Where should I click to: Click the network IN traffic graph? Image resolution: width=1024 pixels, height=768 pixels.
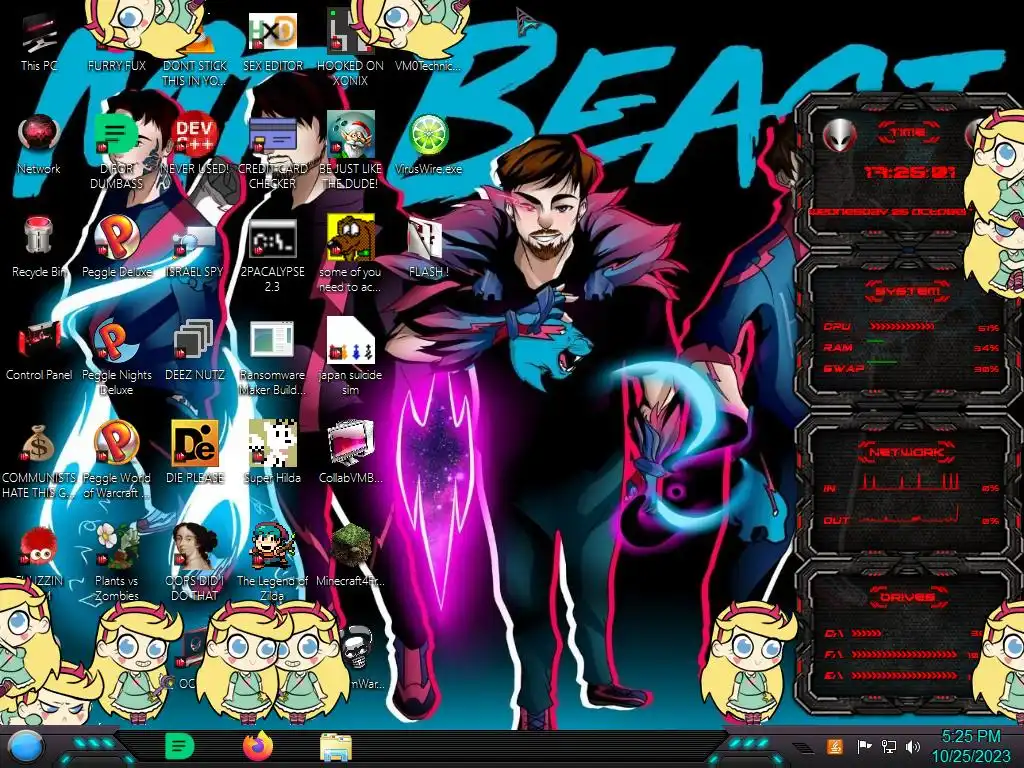[911, 482]
